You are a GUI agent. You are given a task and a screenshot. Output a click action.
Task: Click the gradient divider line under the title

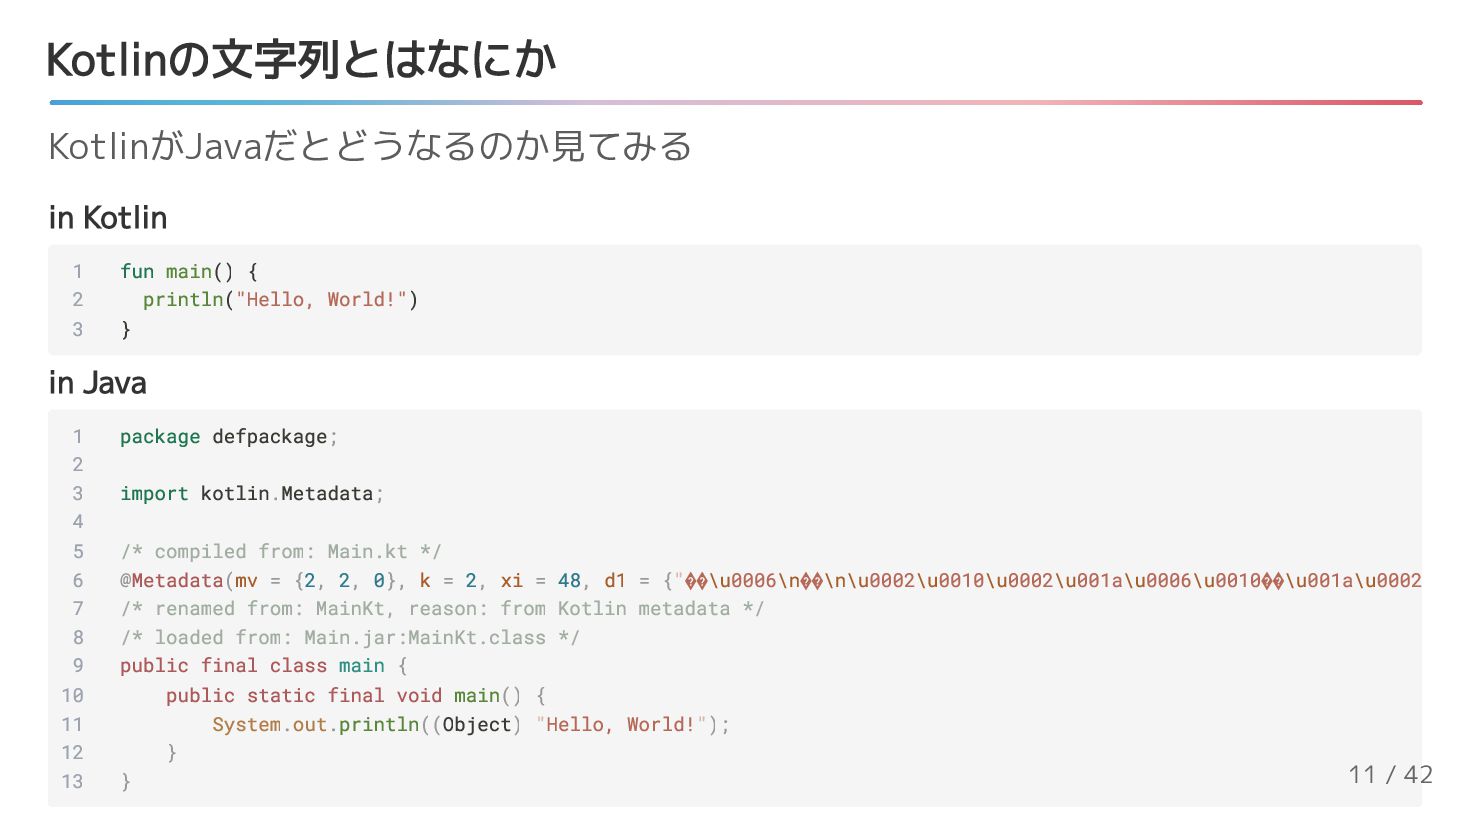tap(735, 102)
